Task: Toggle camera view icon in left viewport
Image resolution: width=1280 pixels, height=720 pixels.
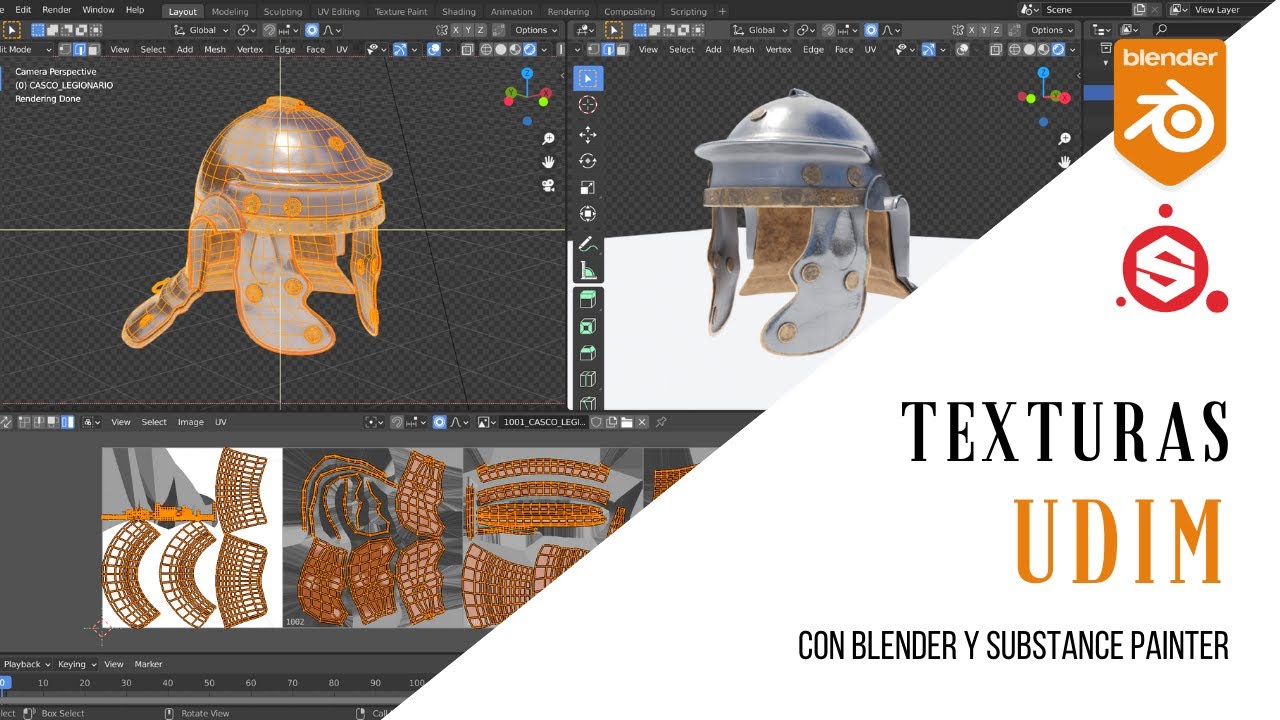Action: [549, 186]
